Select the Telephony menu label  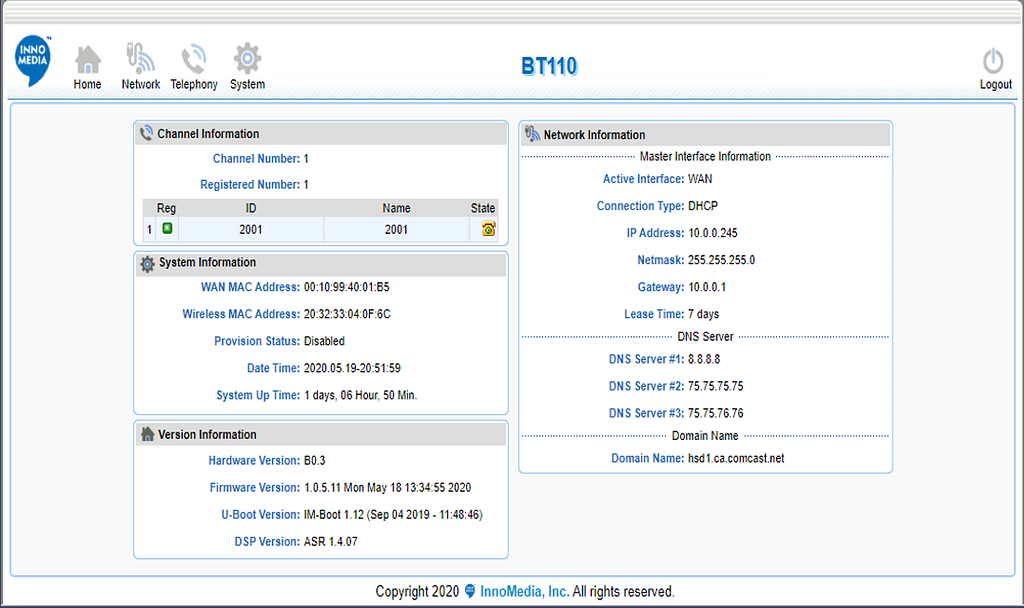194,84
